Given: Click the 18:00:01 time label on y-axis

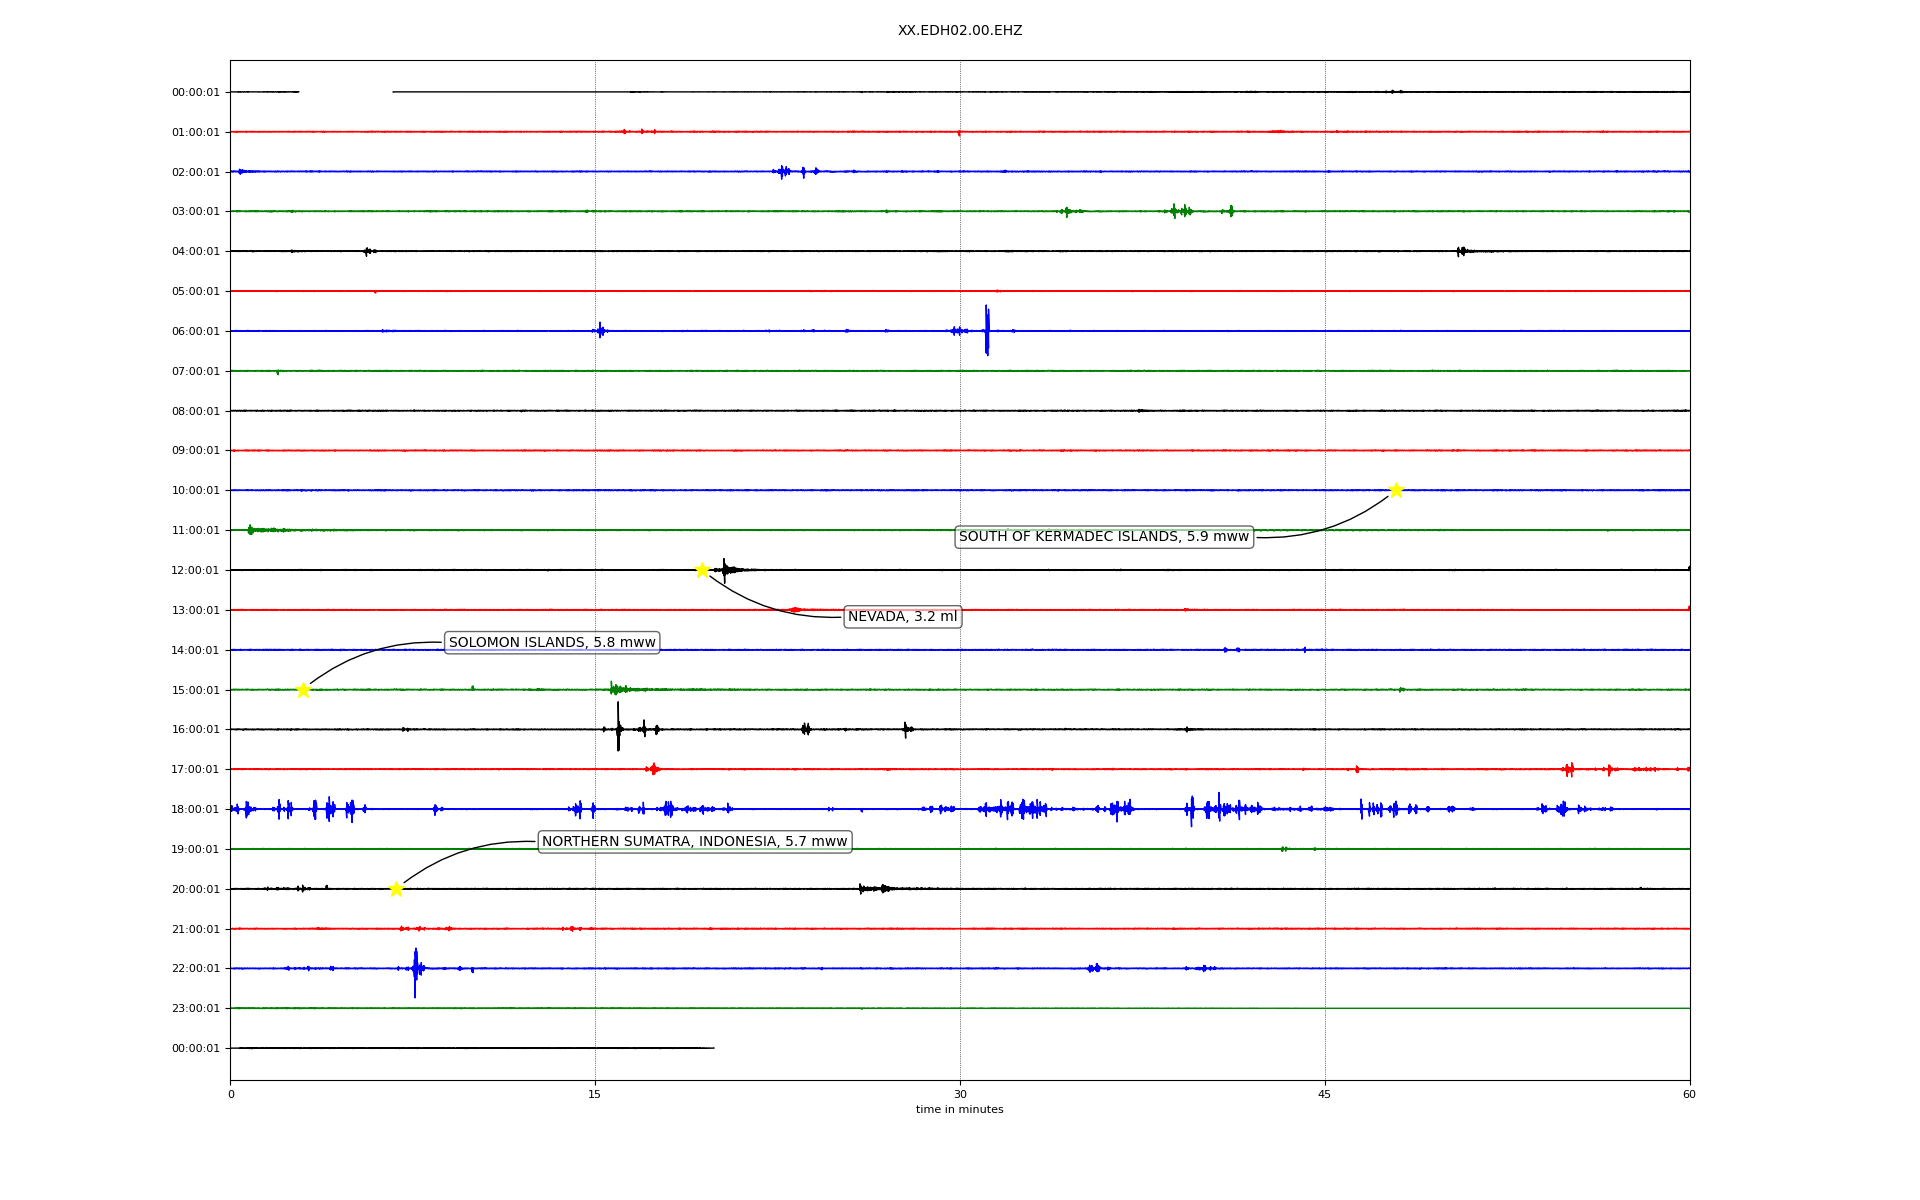Looking at the screenshot, I should tap(195, 809).
